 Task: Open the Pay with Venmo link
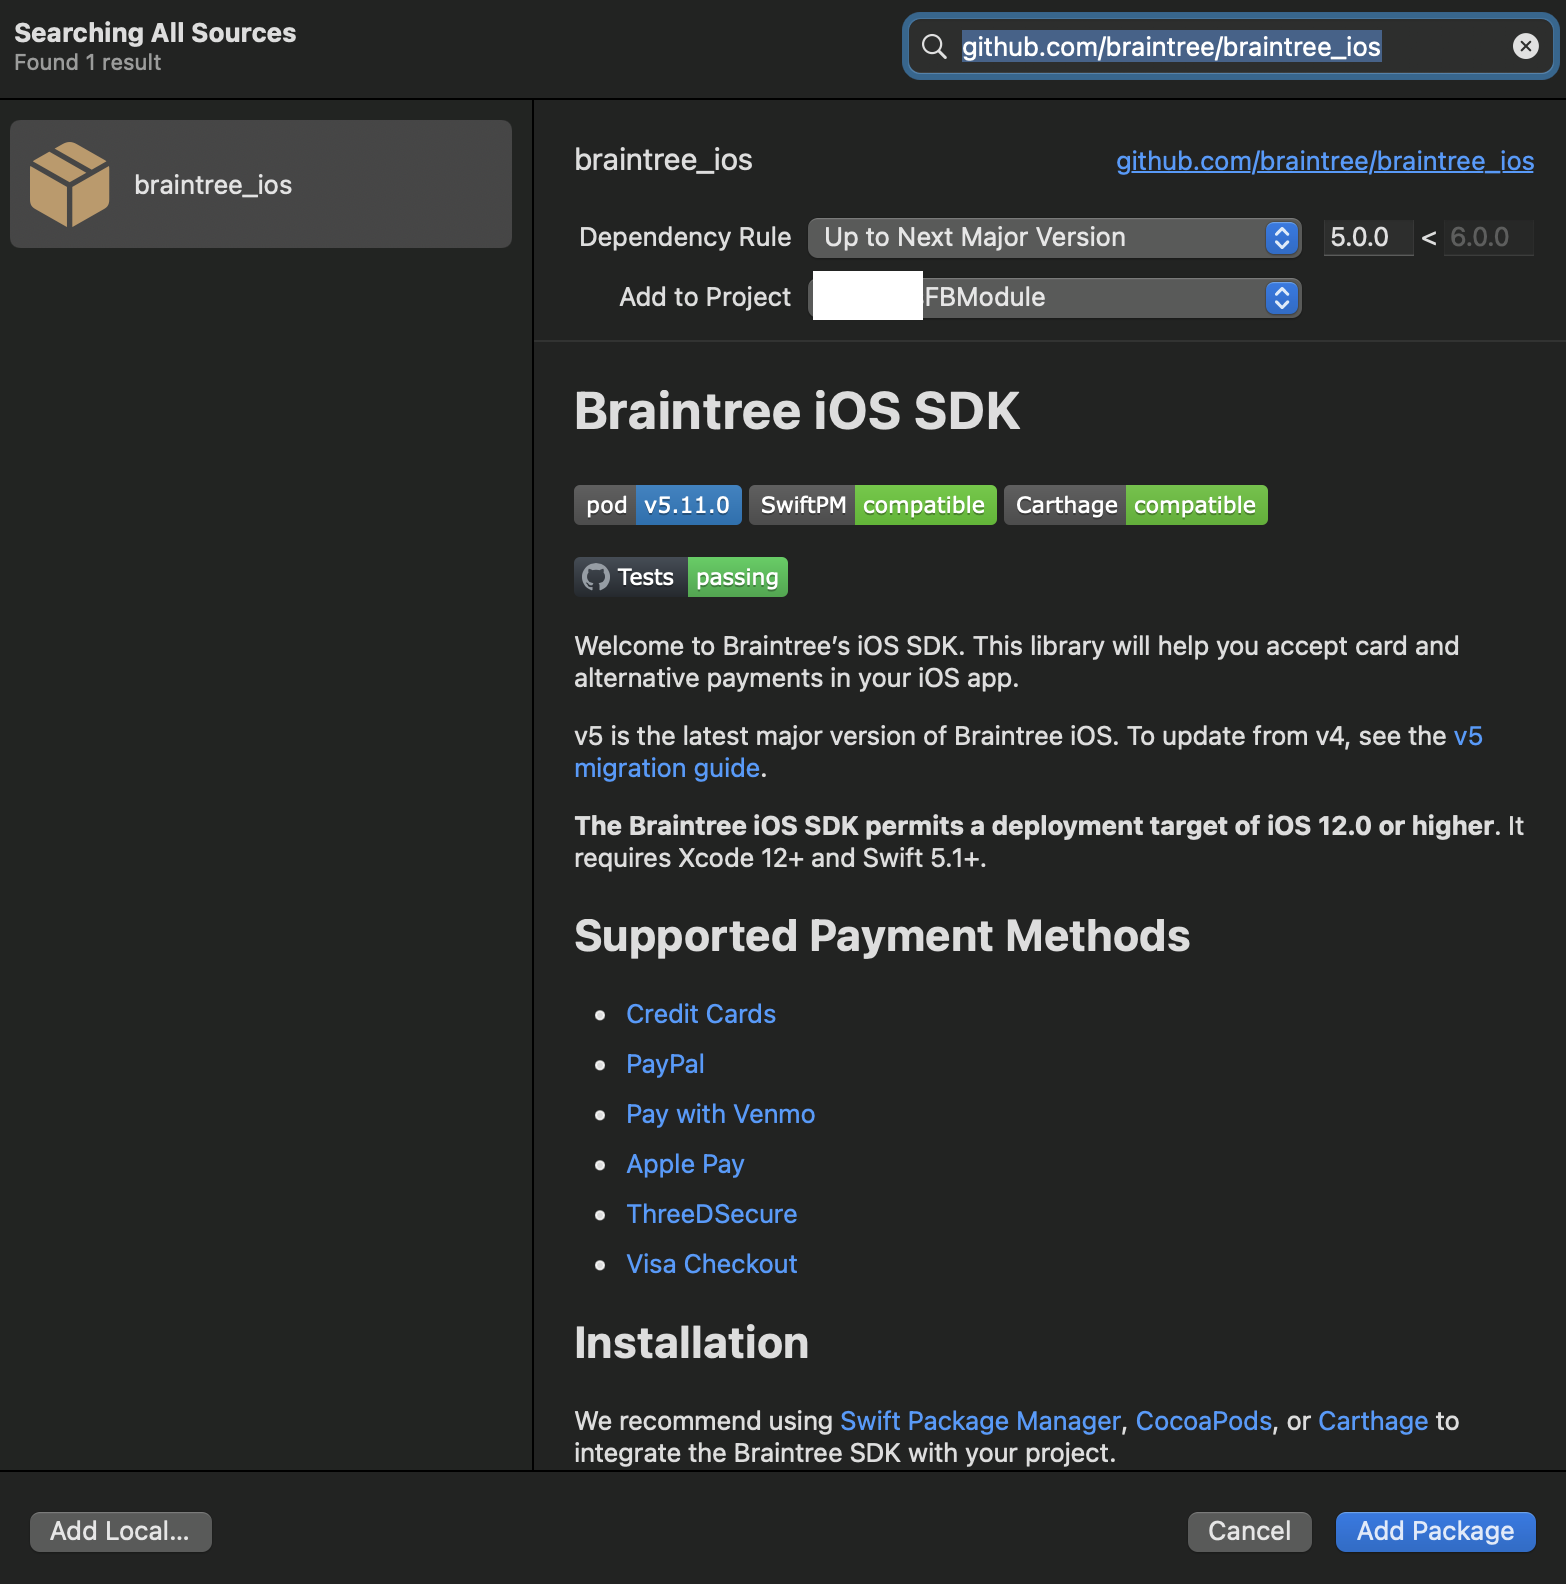[x=720, y=1114]
